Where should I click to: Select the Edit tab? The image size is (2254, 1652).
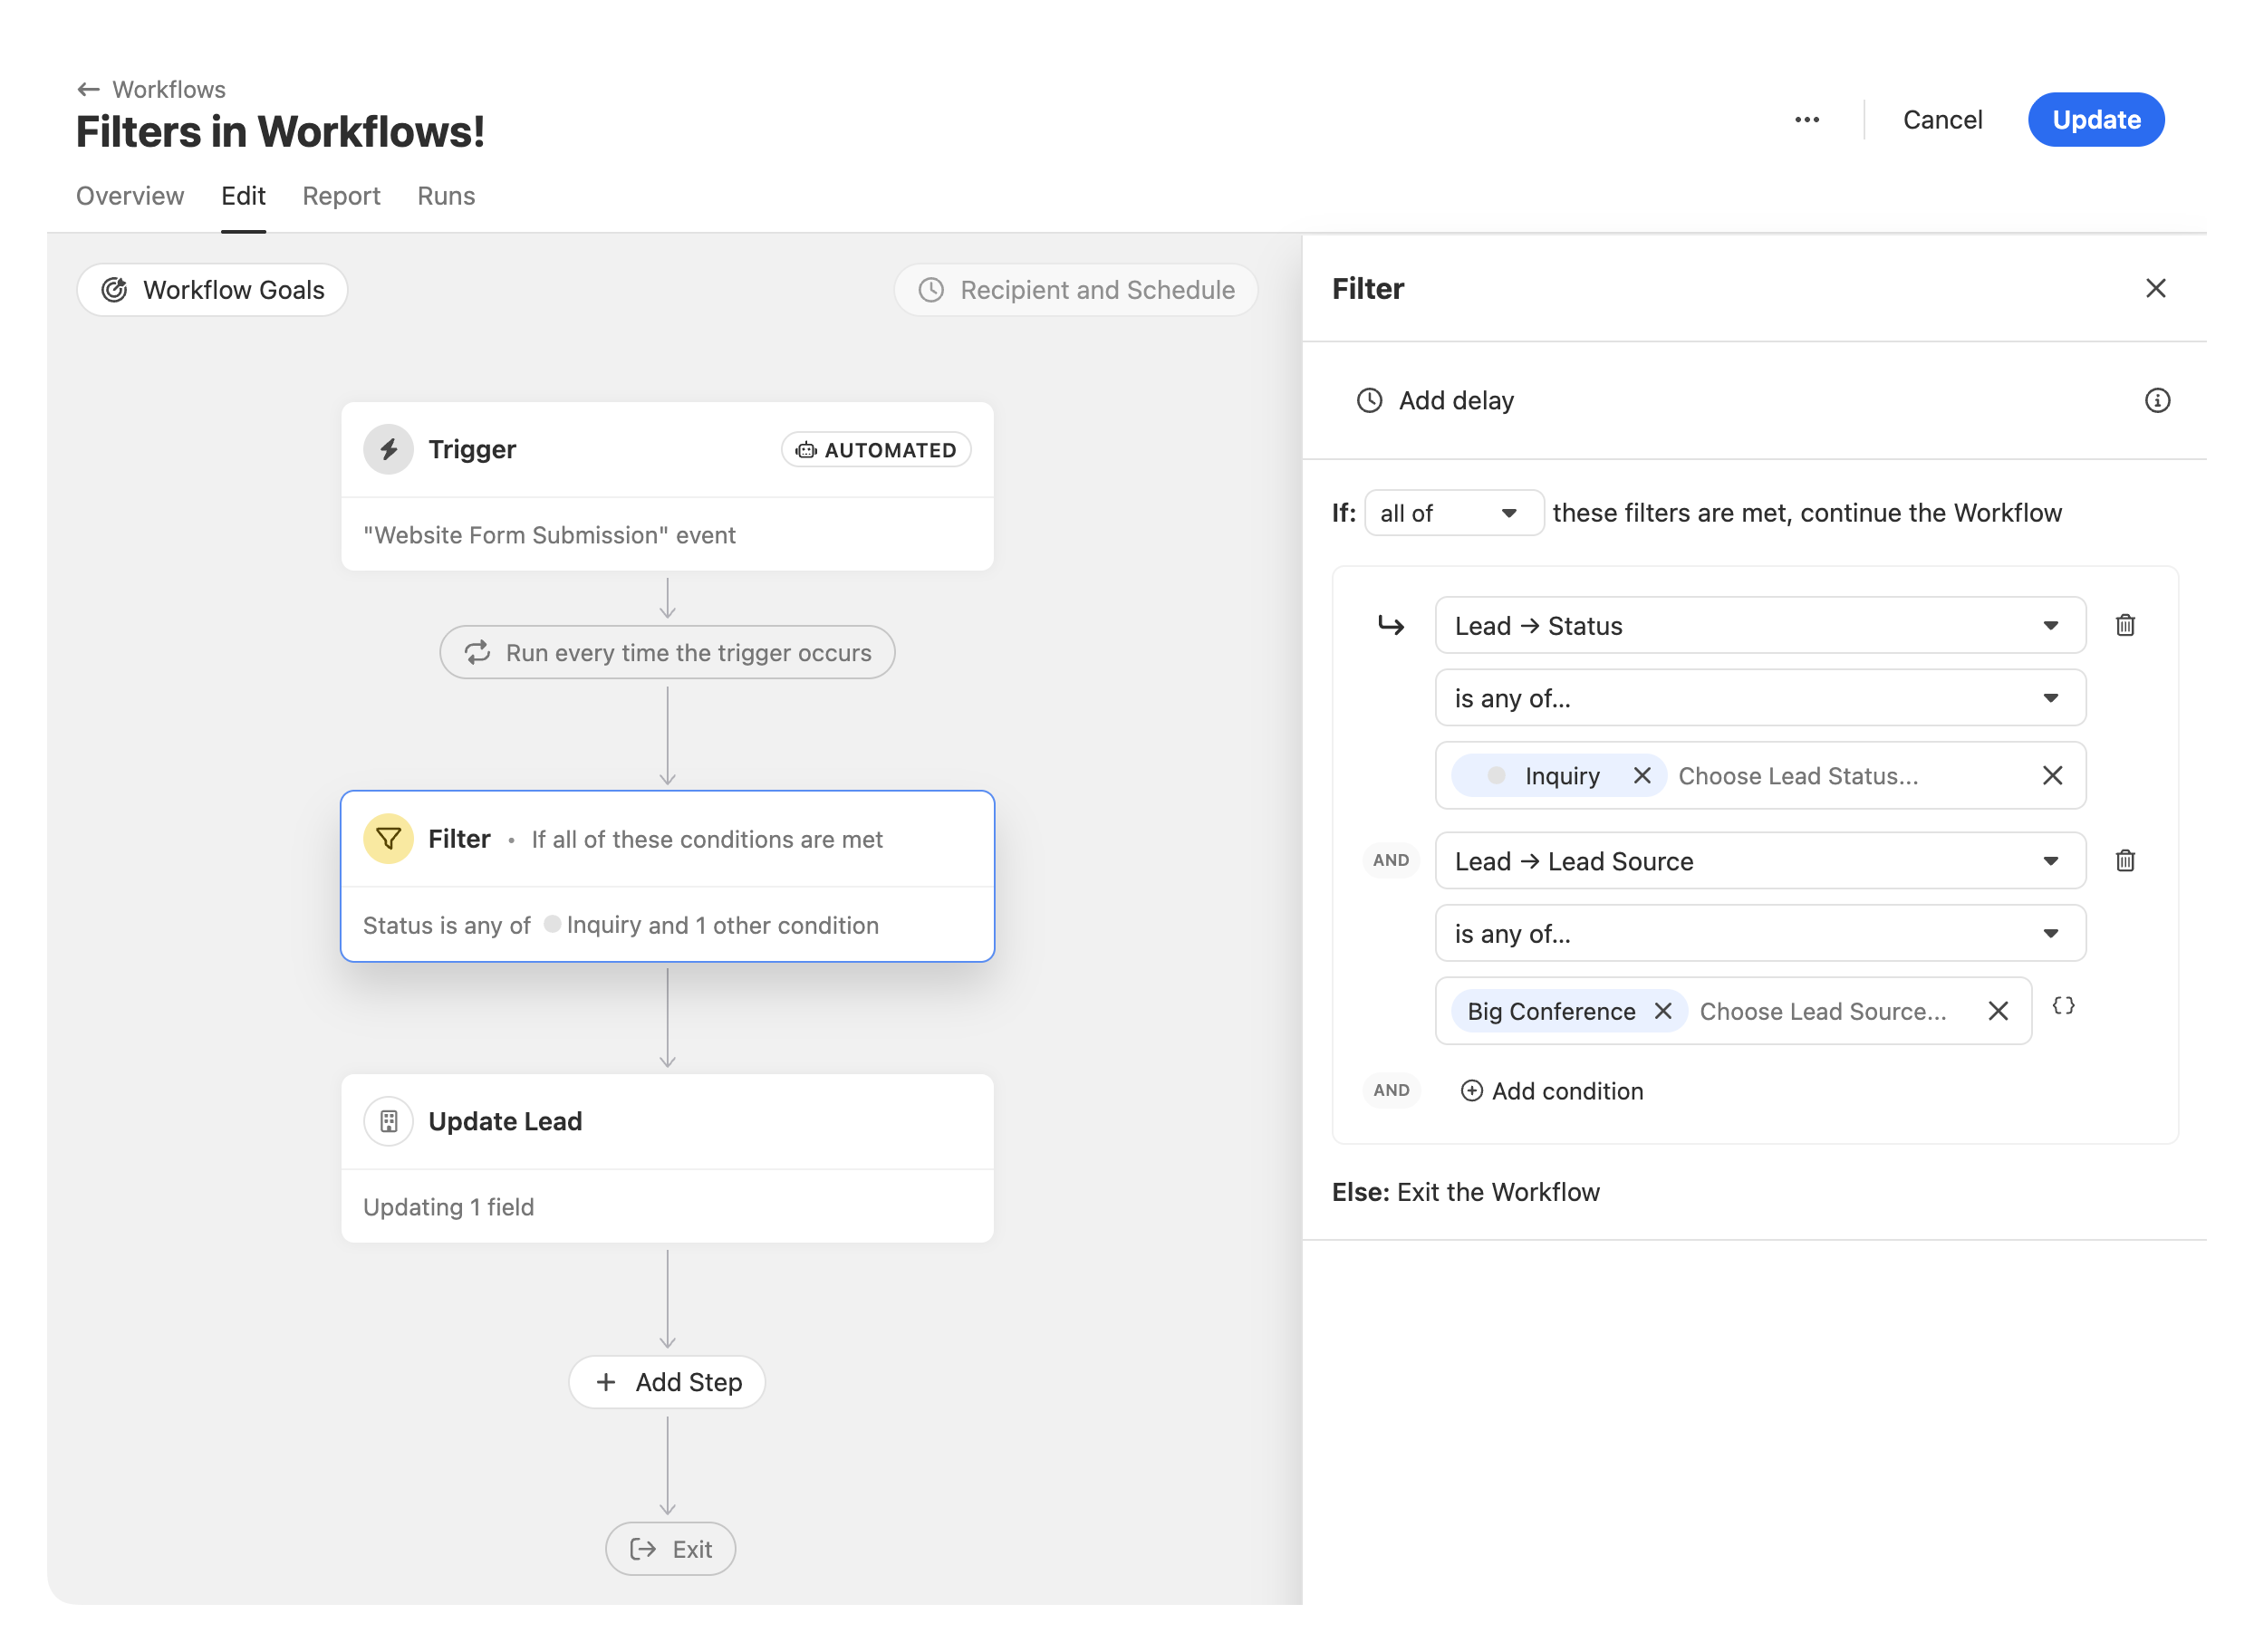pos(243,196)
